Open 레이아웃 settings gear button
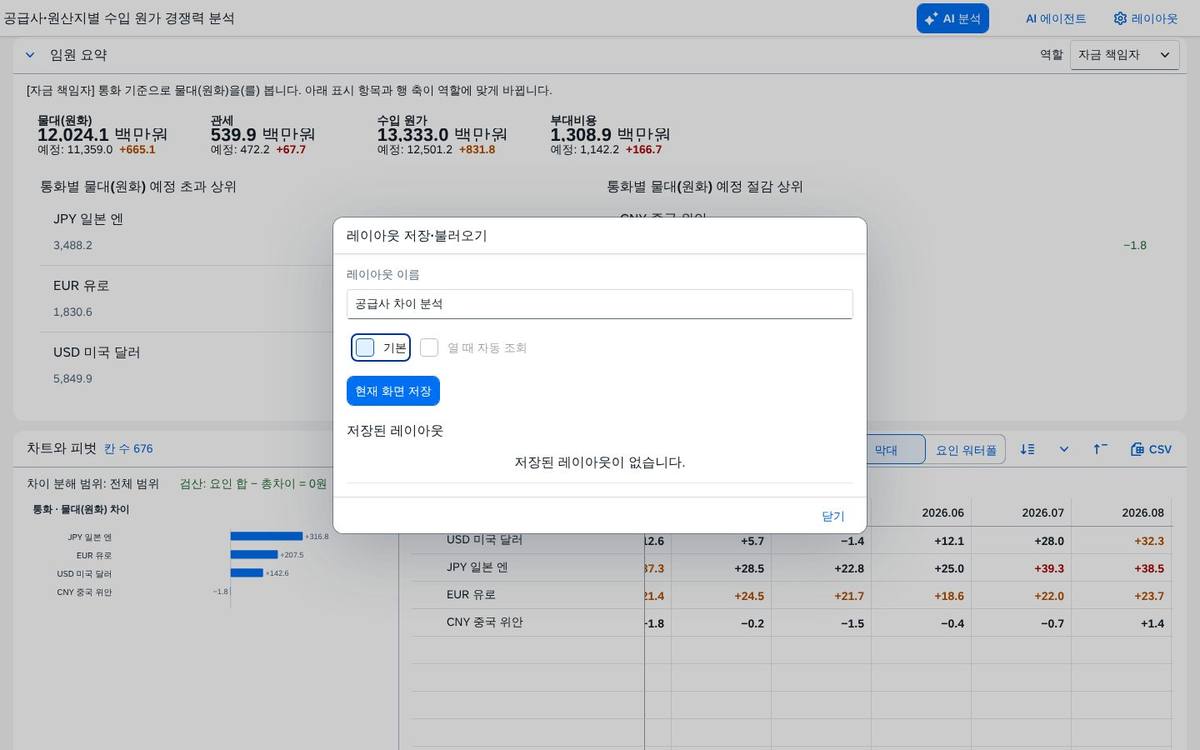 click(x=1145, y=18)
